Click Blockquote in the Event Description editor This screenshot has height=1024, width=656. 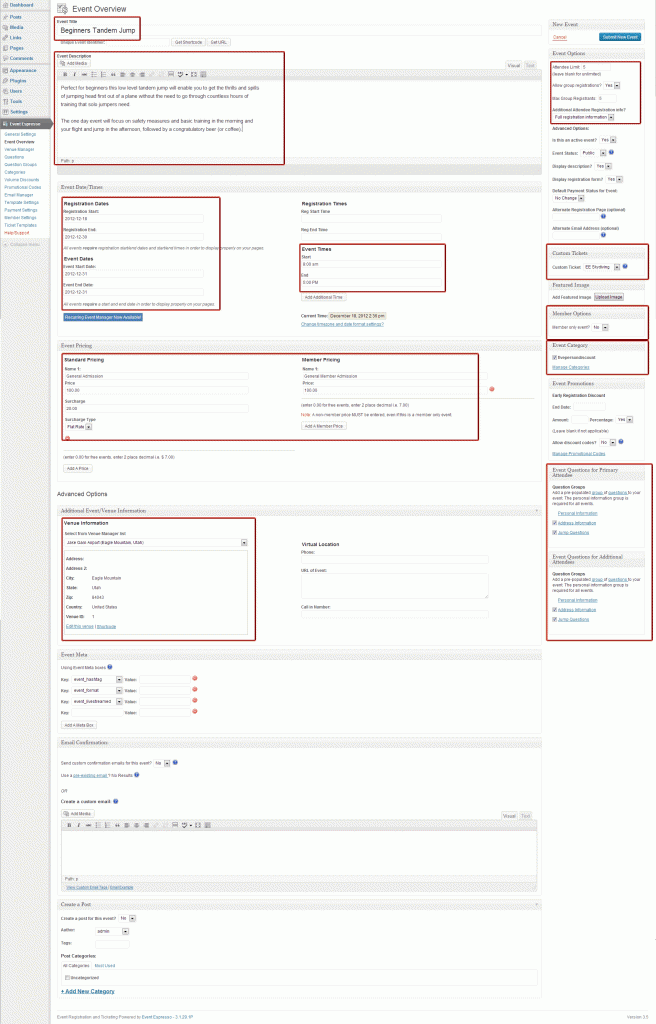[x=113, y=74]
